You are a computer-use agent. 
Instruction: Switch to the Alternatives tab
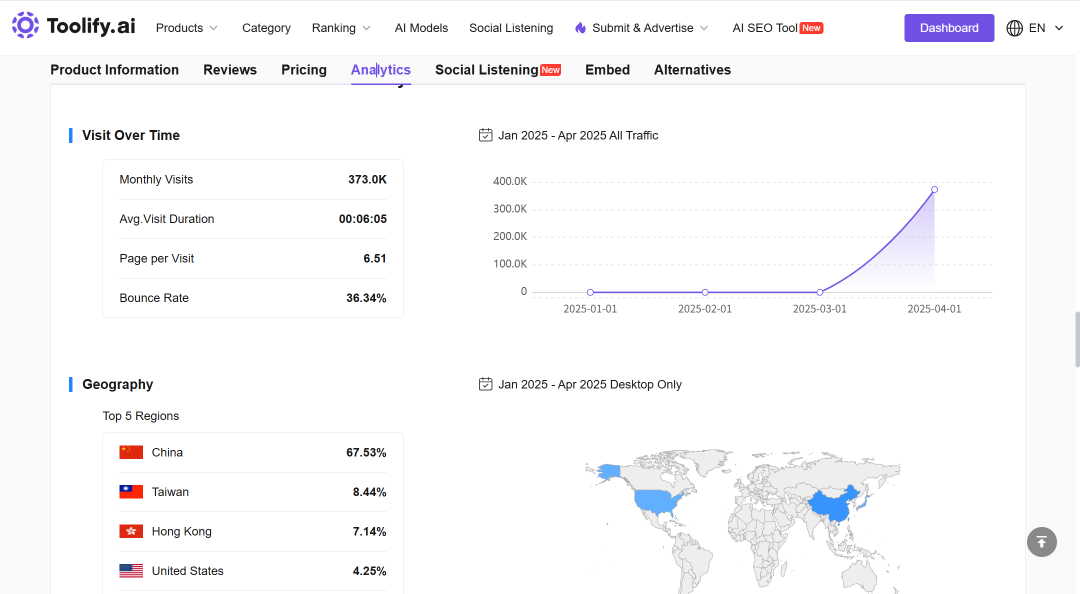692,70
